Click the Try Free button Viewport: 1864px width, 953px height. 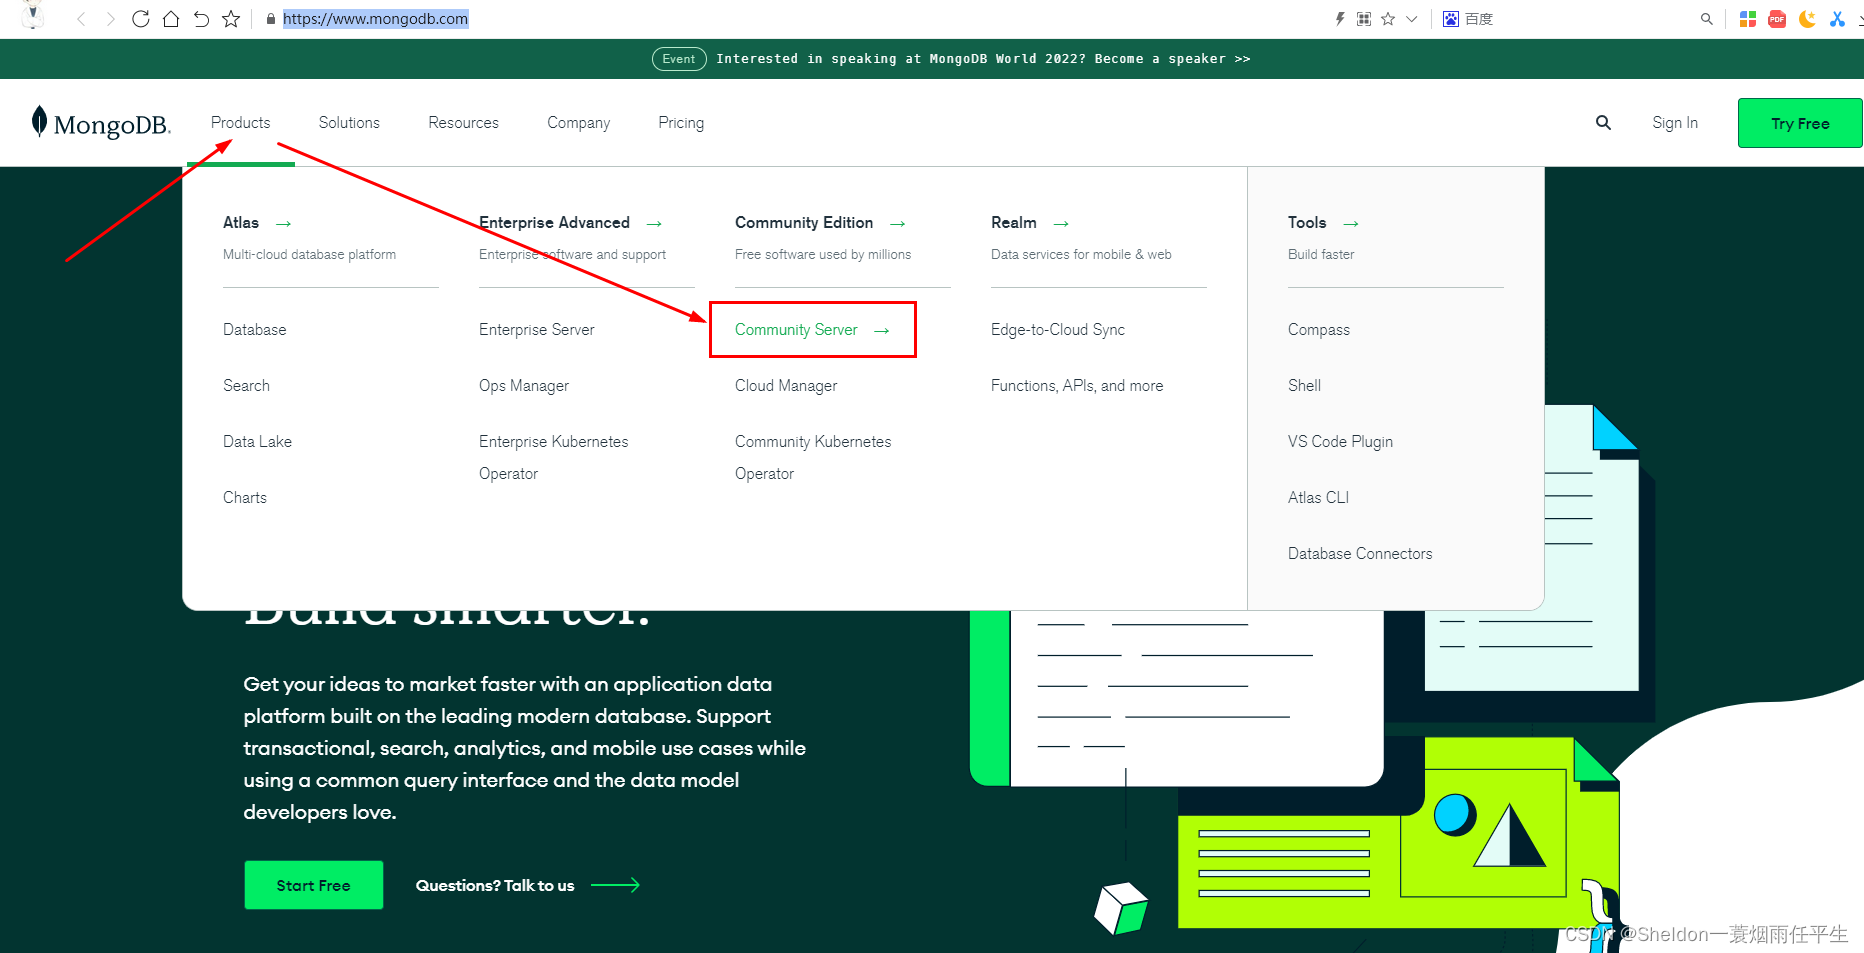1800,123
